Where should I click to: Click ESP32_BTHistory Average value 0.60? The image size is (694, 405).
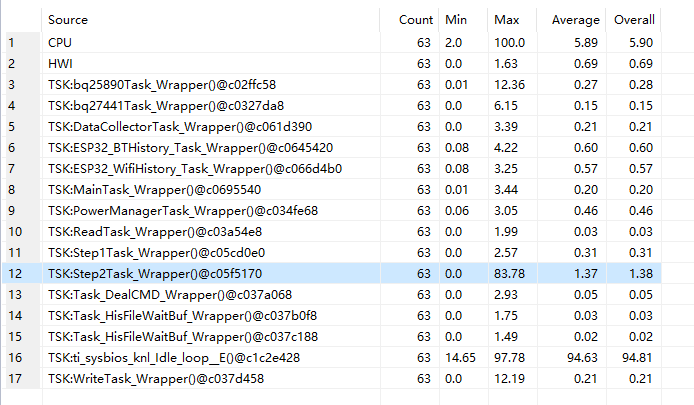point(586,148)
